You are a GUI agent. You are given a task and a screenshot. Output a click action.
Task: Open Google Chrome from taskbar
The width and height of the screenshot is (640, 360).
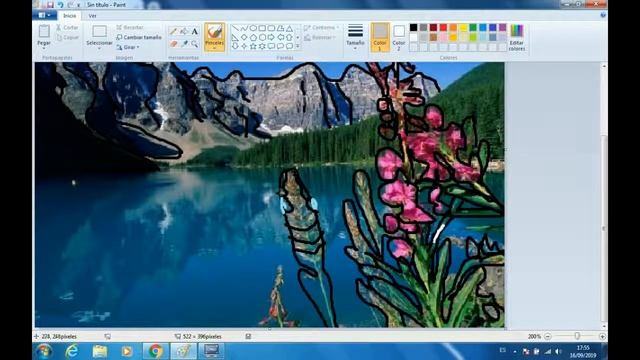[155, 351]
